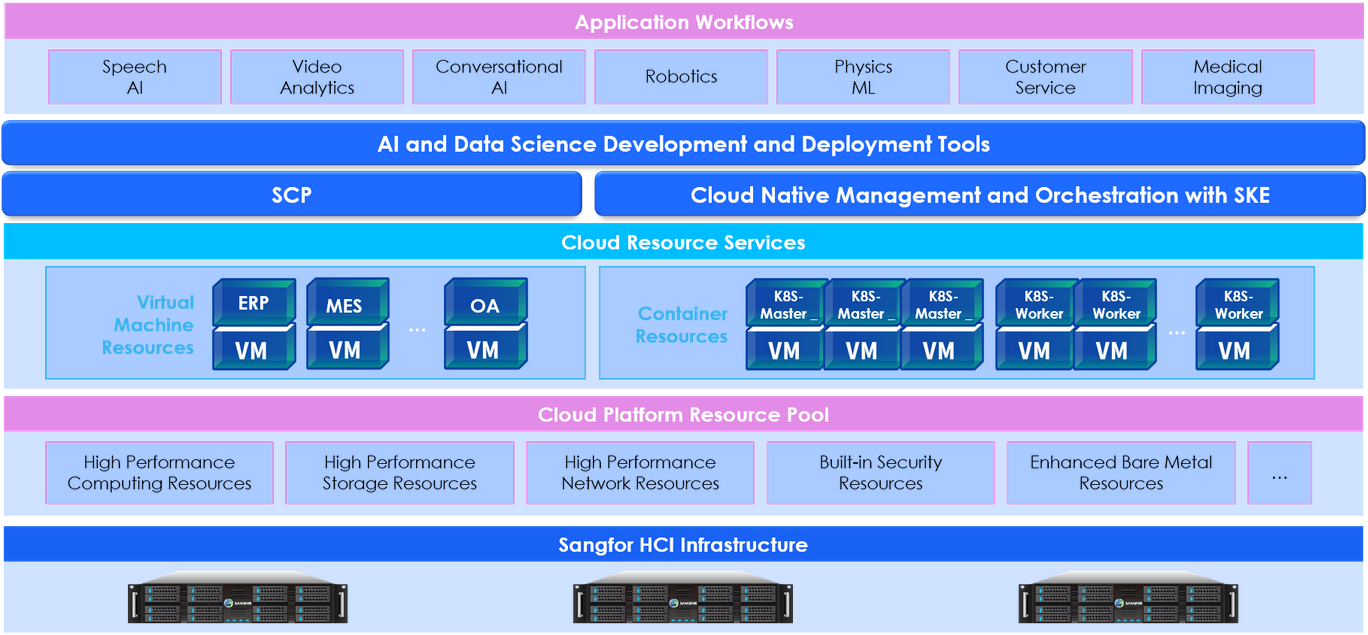Click the VM cube beneath OA
Image resolution: width=1368 pixels, height=635 pixels.
click(x=485, y=348)
